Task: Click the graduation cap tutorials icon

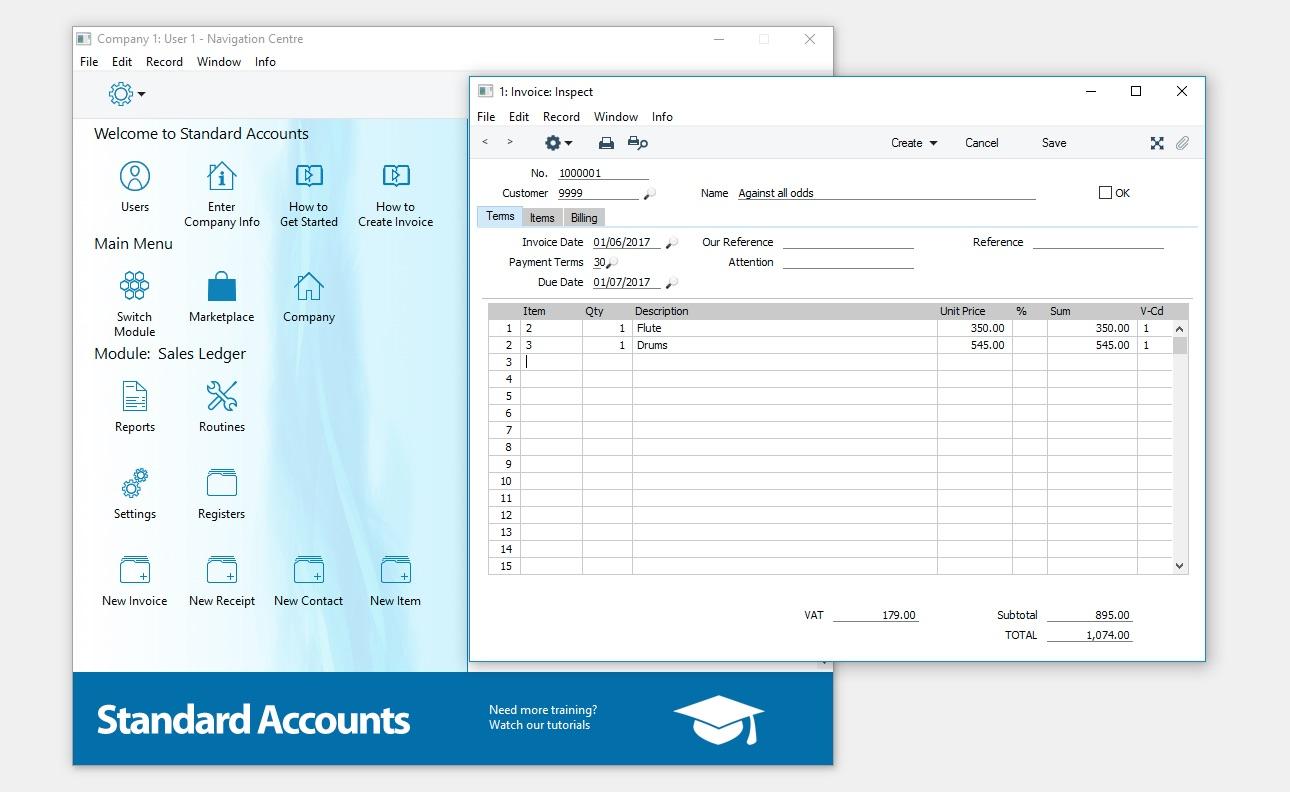Action: click(x=719, y=719)
